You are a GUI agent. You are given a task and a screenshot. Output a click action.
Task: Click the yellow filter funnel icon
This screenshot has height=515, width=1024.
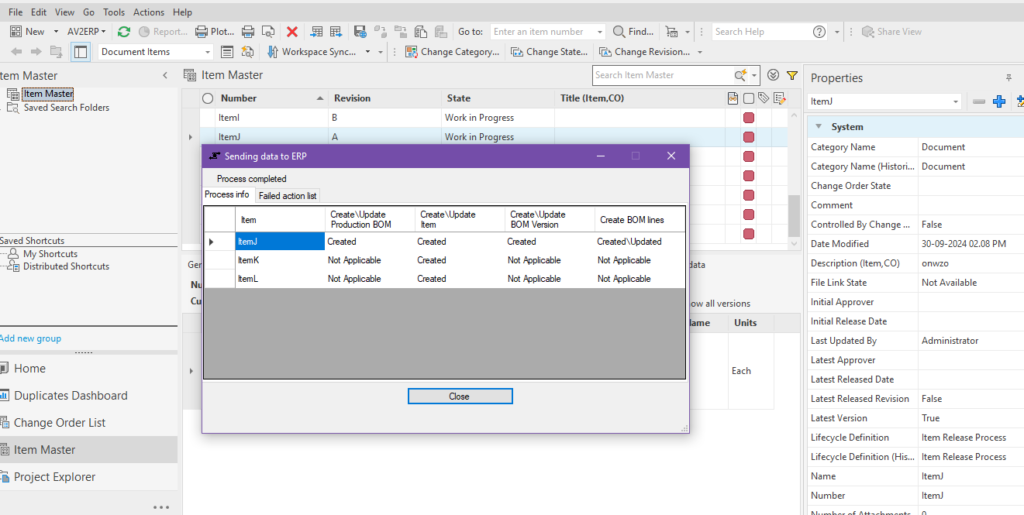[x=792, y=75]
